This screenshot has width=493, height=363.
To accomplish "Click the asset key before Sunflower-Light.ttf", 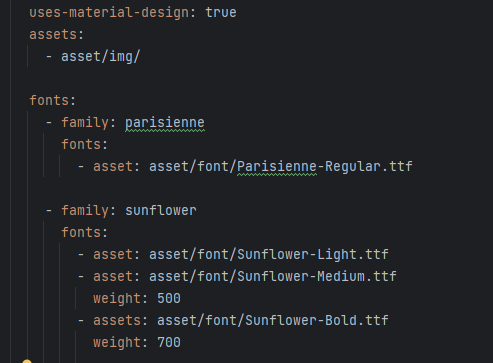I will [113, 254].
